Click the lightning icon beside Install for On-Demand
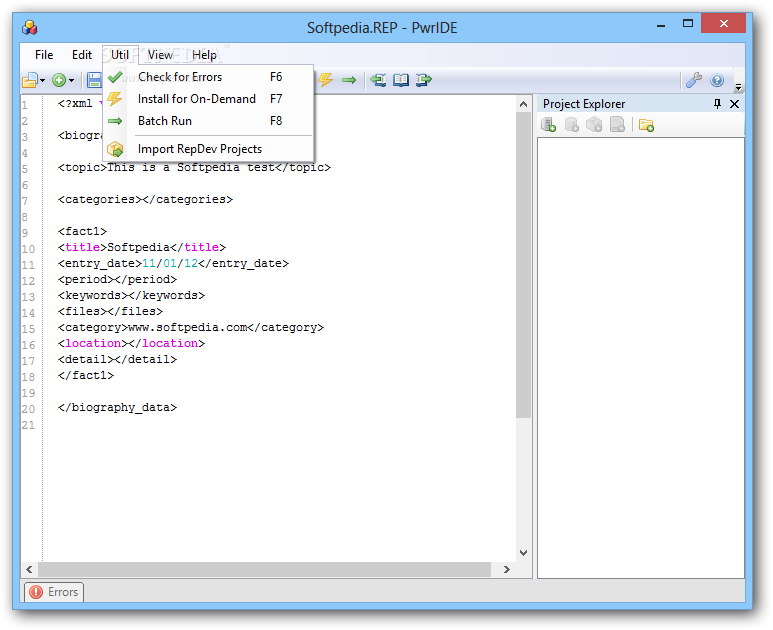Screen dimensions: 773x630 115,99
